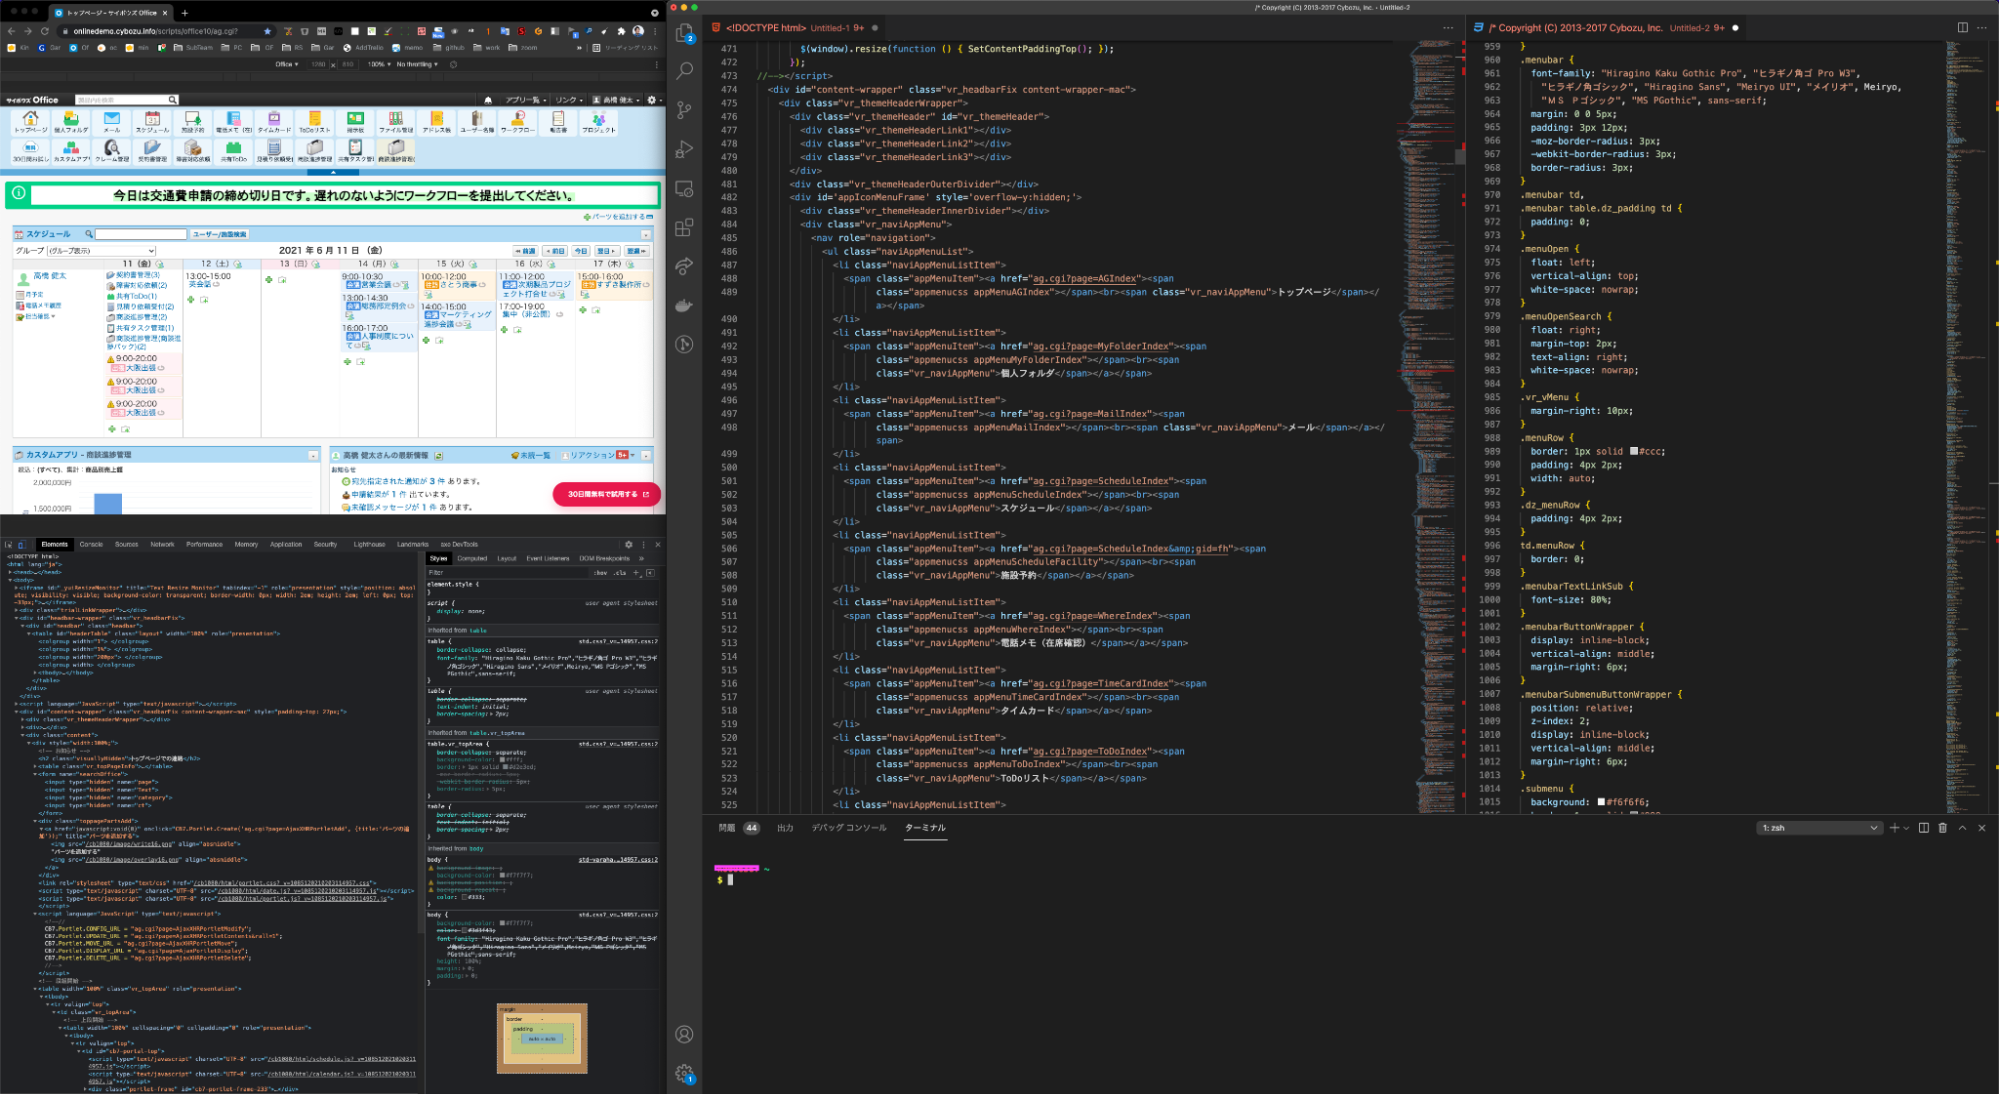Screen dimensions: 1999x1095
Task: Open the ワークフロー app icon
Action: coord(518,123)
